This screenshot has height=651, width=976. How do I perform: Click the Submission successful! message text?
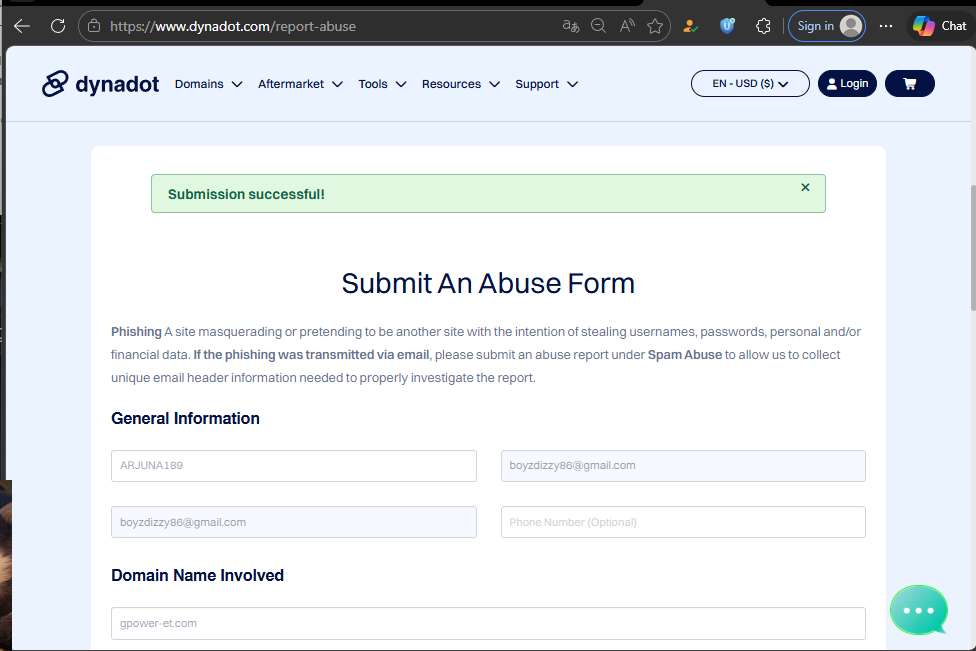tap(246, 194)
